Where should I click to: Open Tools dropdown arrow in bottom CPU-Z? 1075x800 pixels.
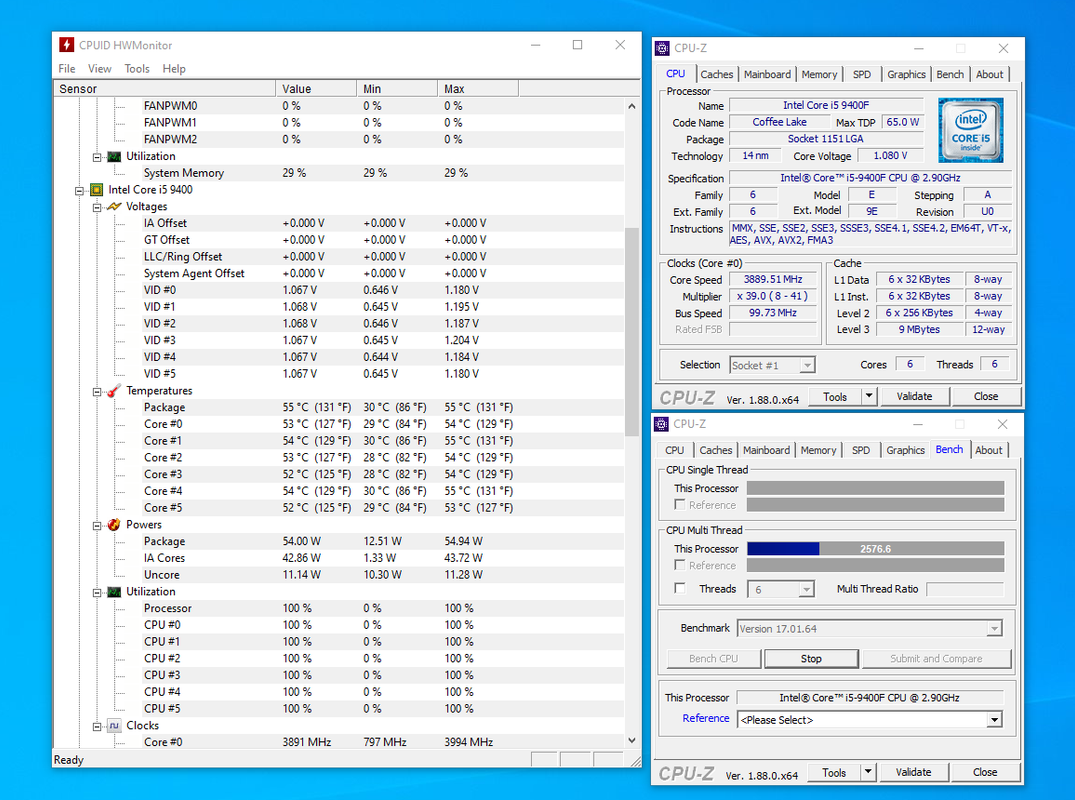(869, 772)
